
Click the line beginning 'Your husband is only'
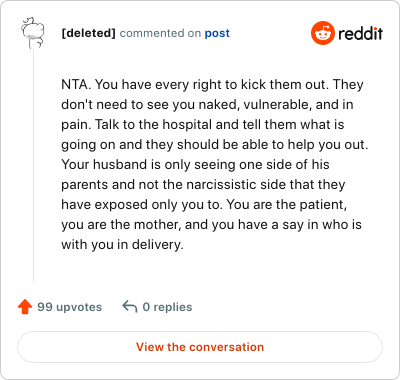[x=195, y=164]
